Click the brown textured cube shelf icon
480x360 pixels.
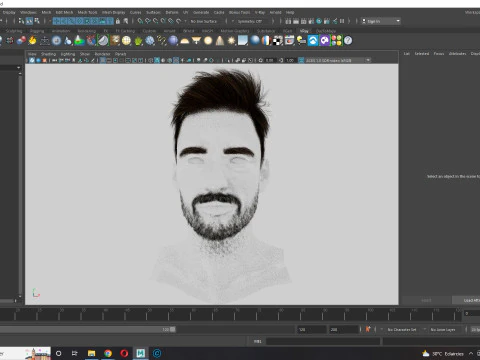point(115,41)
